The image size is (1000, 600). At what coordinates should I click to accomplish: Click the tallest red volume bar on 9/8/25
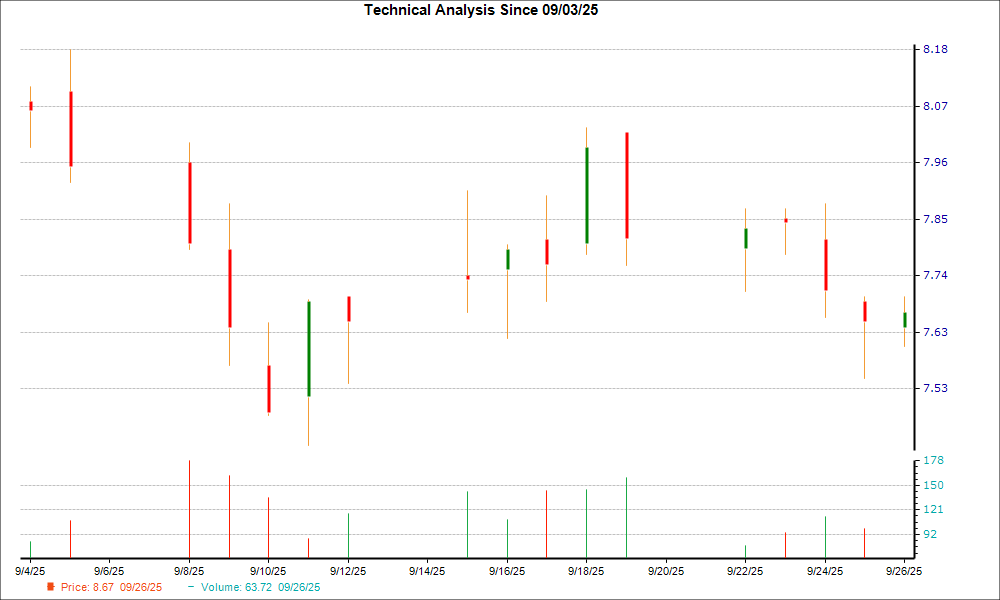189,508
